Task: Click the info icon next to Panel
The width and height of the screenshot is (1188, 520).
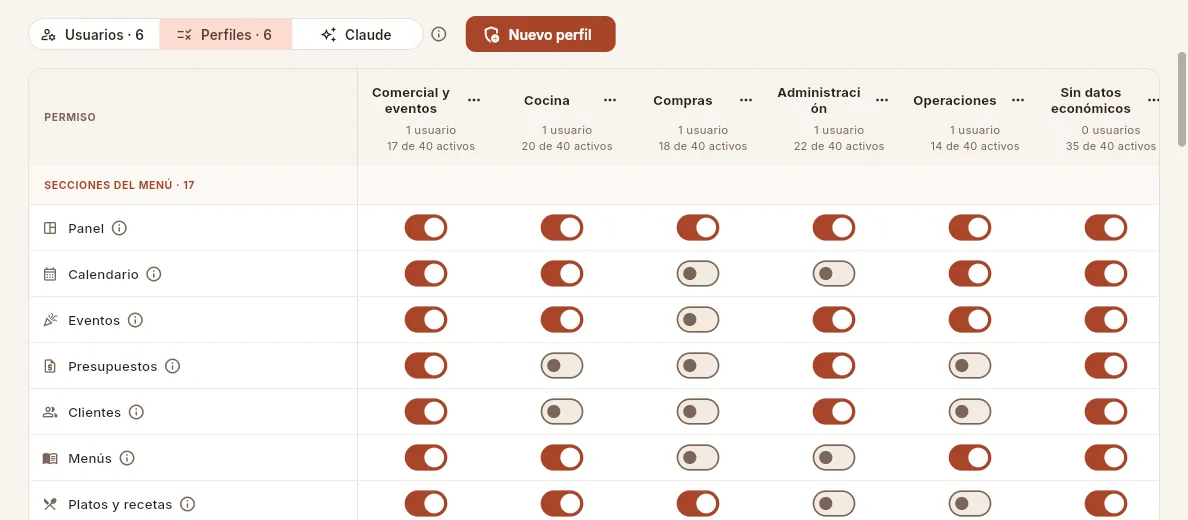Action: [x=119, y=228]
